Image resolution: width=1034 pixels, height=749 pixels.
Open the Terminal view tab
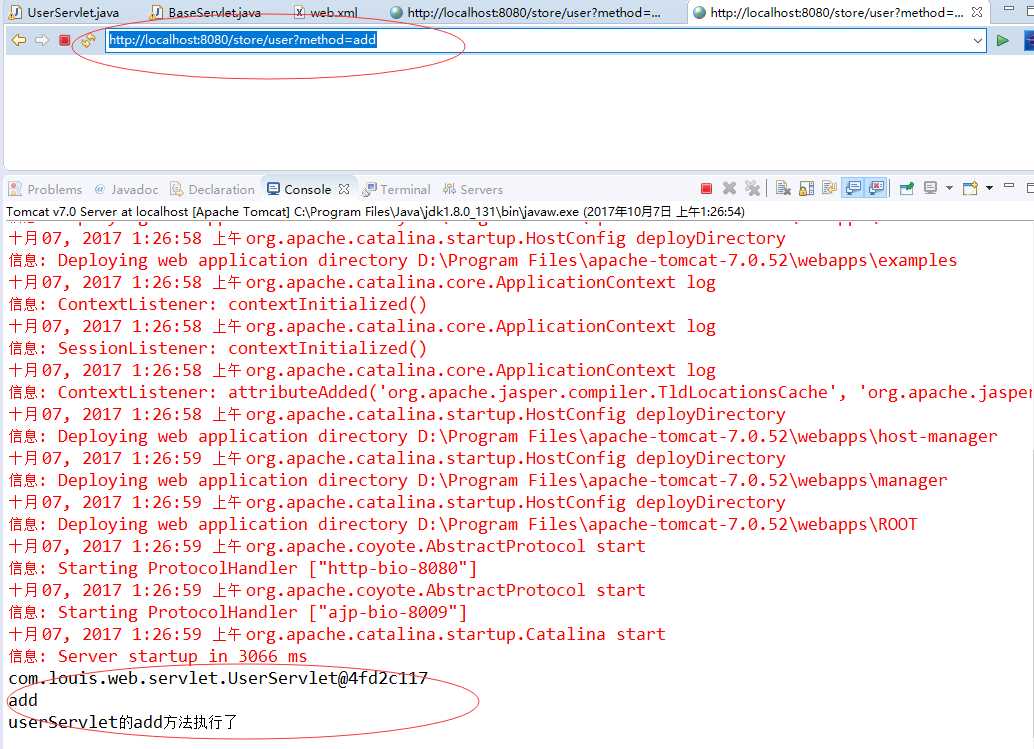(x=396, y=189)
